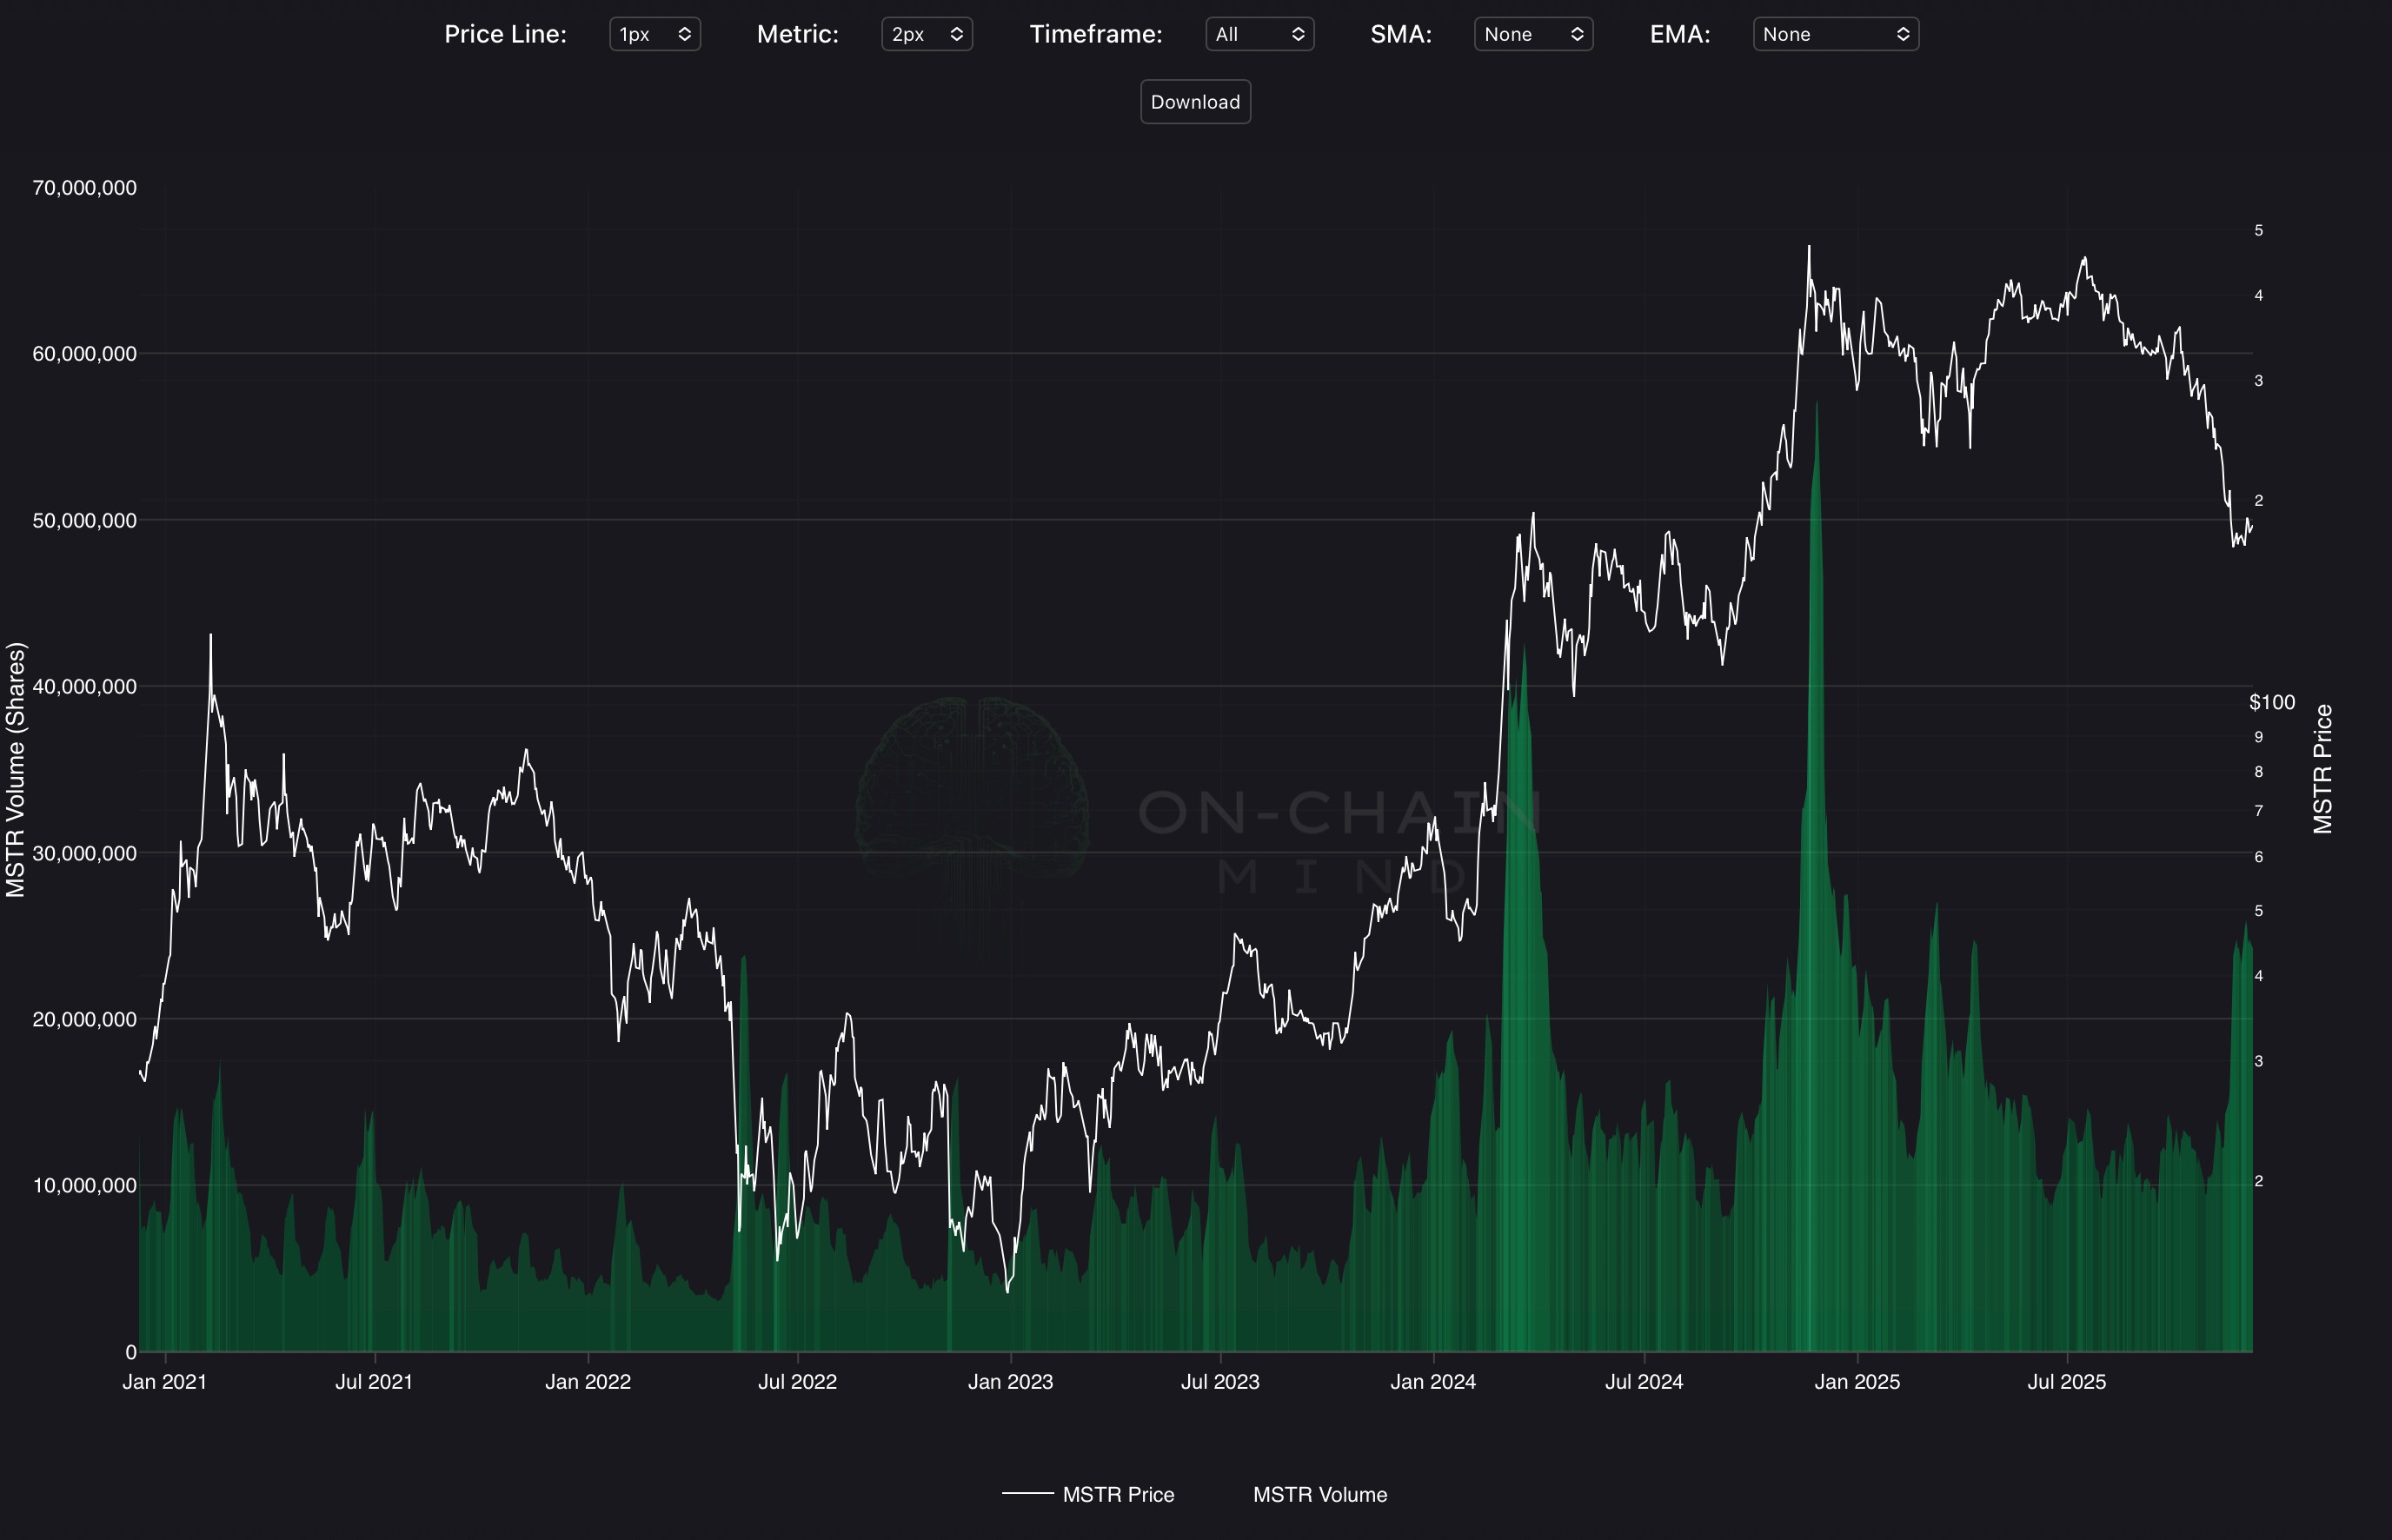Screen dimensions: 2392x1540
Task: Click the 70,000,000 volume axis tick
Action: pos(84,188)
